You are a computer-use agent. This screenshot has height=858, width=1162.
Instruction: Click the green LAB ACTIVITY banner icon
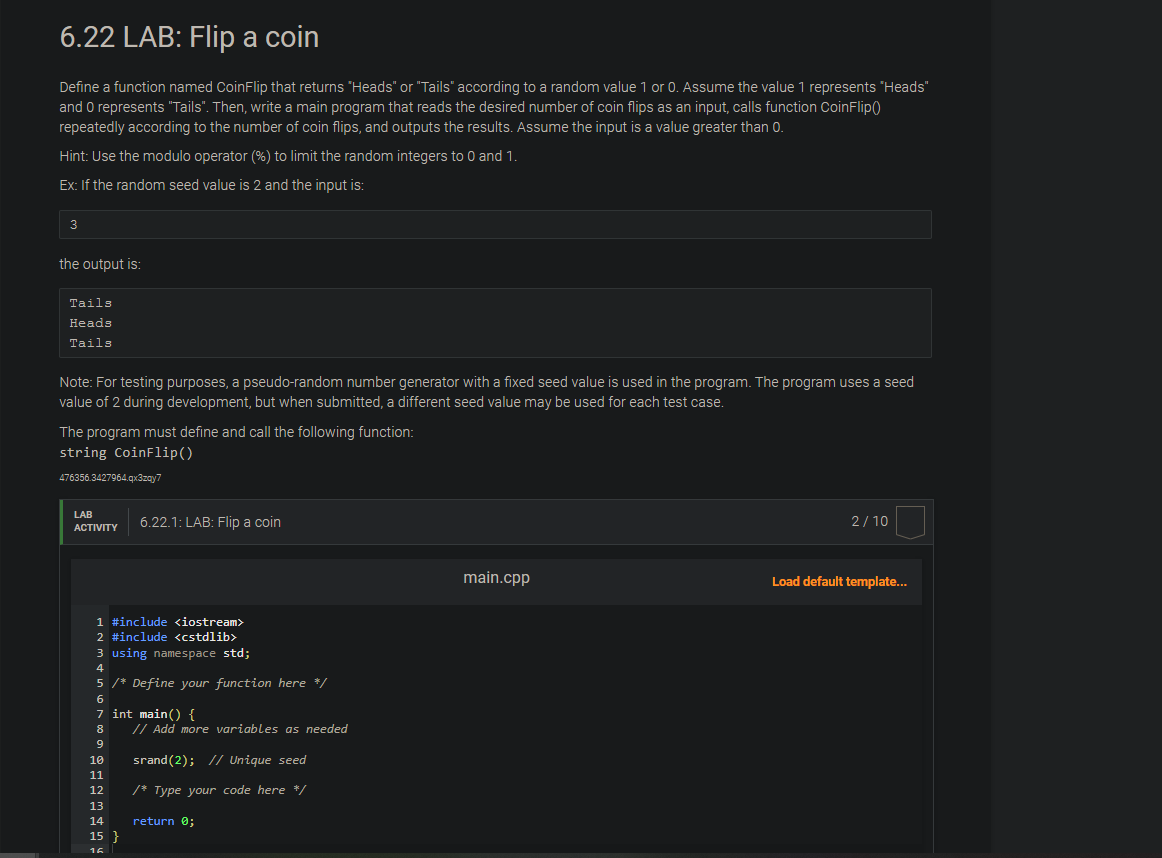click(95, 521)
